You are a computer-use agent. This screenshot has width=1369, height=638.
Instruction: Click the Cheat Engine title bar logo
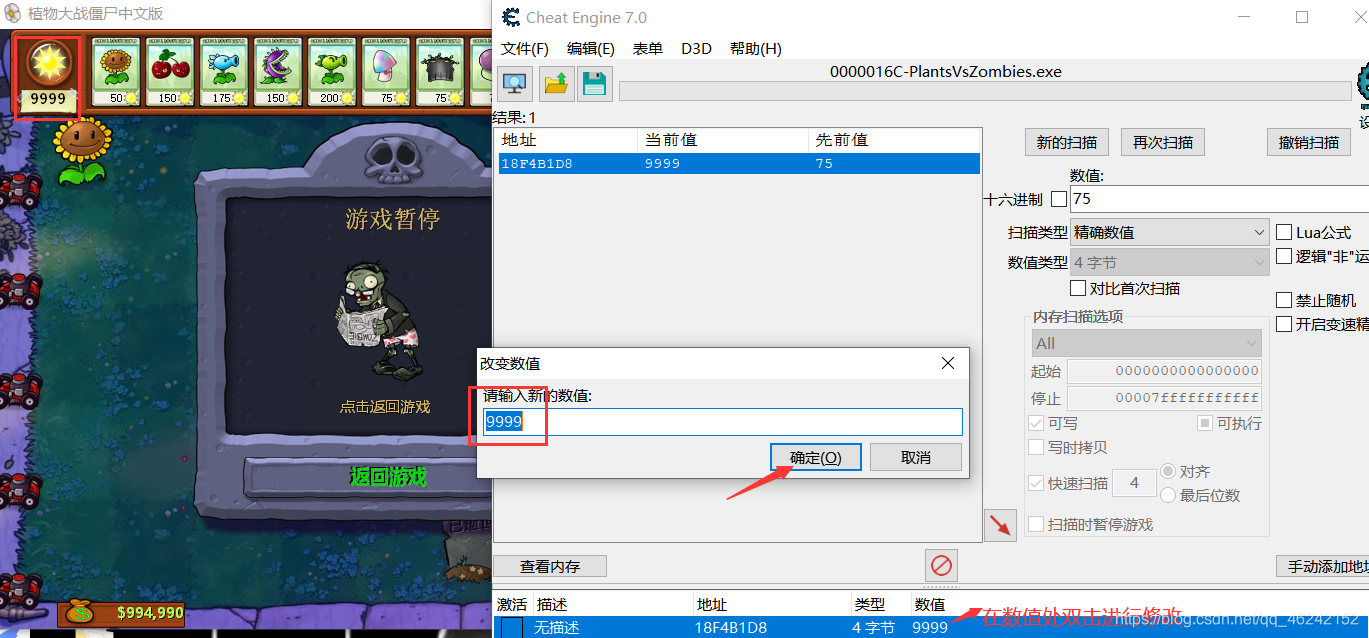(511, 17)
